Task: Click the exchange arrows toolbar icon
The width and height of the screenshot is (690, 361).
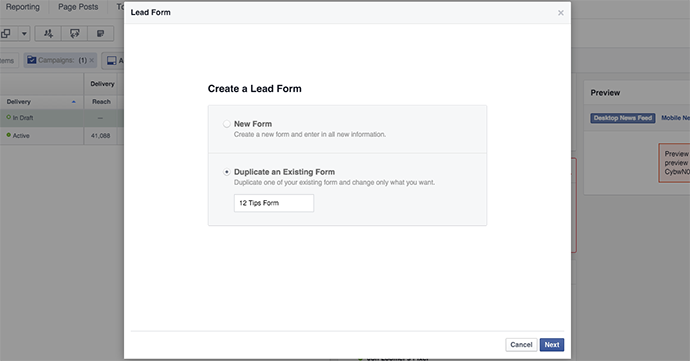Action: pyautogui.click(x=74, y=33)
